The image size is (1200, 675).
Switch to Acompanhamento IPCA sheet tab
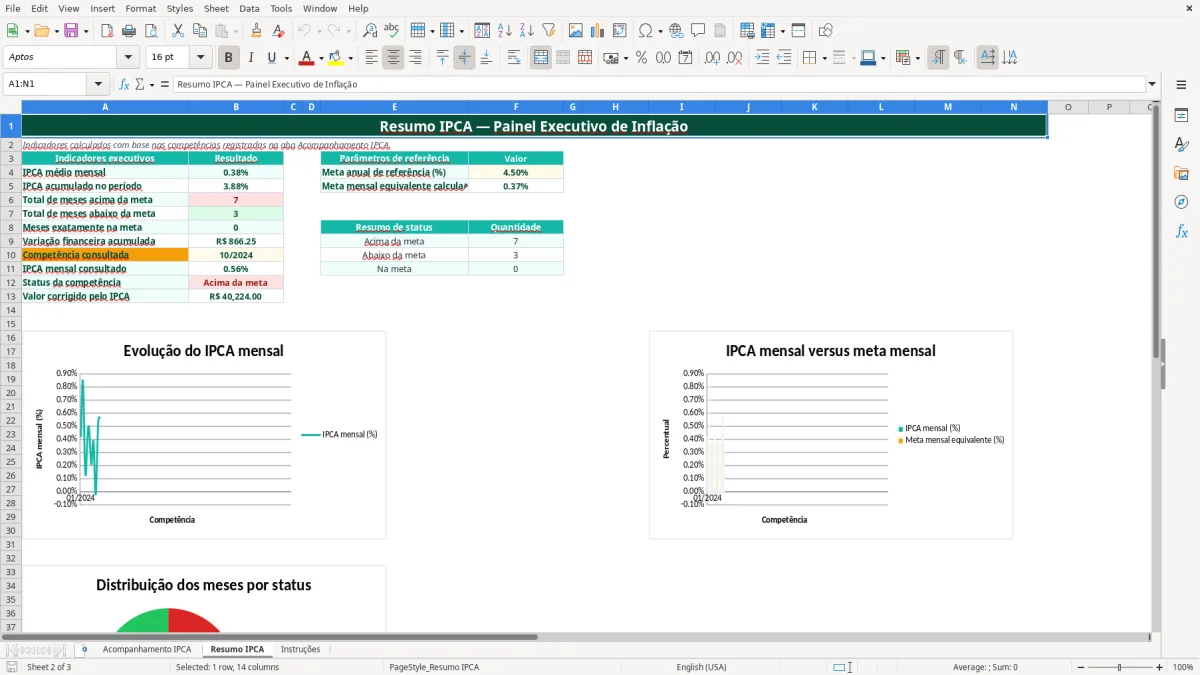[x=147, y=649]
